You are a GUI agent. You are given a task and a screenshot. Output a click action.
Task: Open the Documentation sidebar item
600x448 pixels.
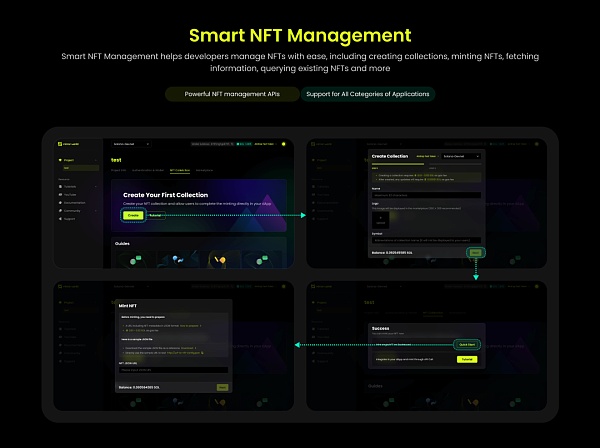point(72,203)
